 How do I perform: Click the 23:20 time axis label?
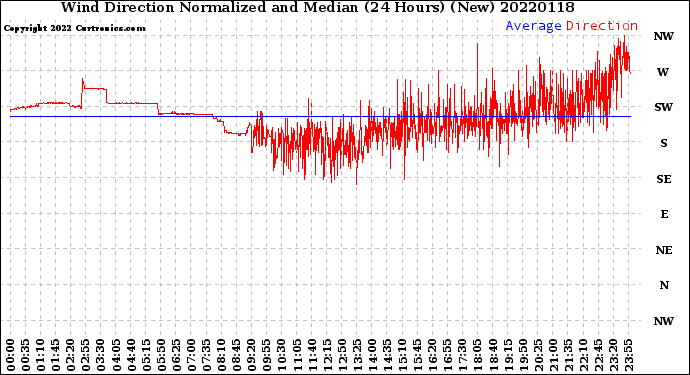pos(613,355)
